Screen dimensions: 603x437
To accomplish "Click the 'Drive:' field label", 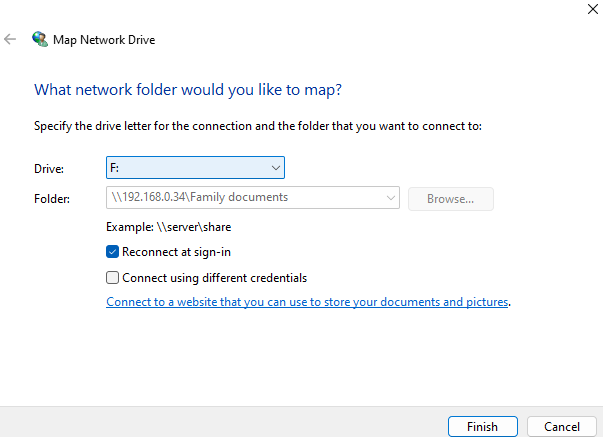I will [48, 169].
